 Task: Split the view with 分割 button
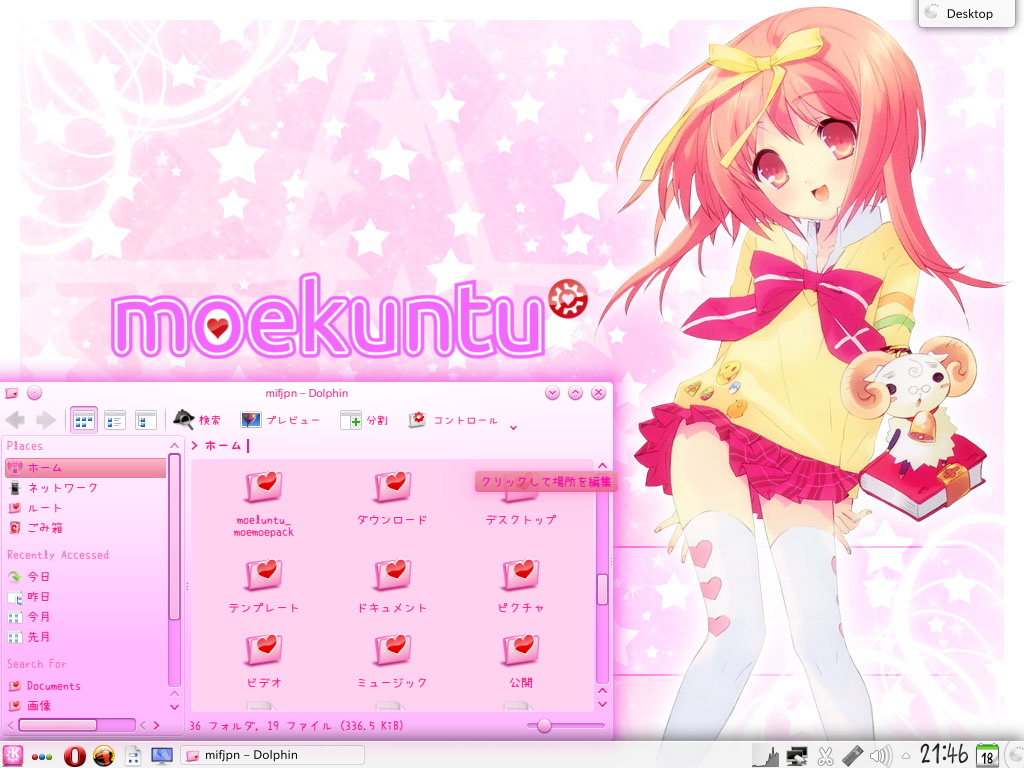(364, 420)
